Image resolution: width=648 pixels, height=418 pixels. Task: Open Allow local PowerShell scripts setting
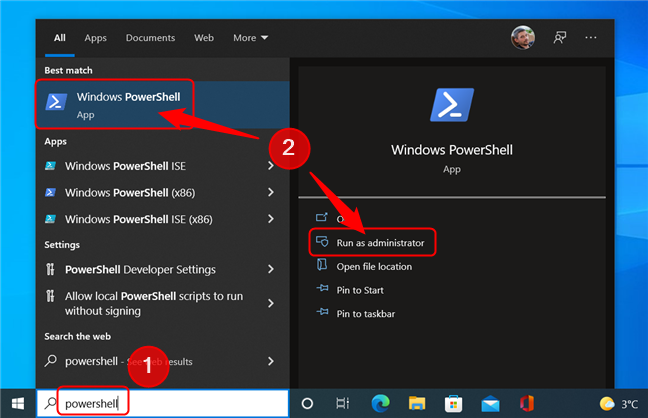coord(154,303)
